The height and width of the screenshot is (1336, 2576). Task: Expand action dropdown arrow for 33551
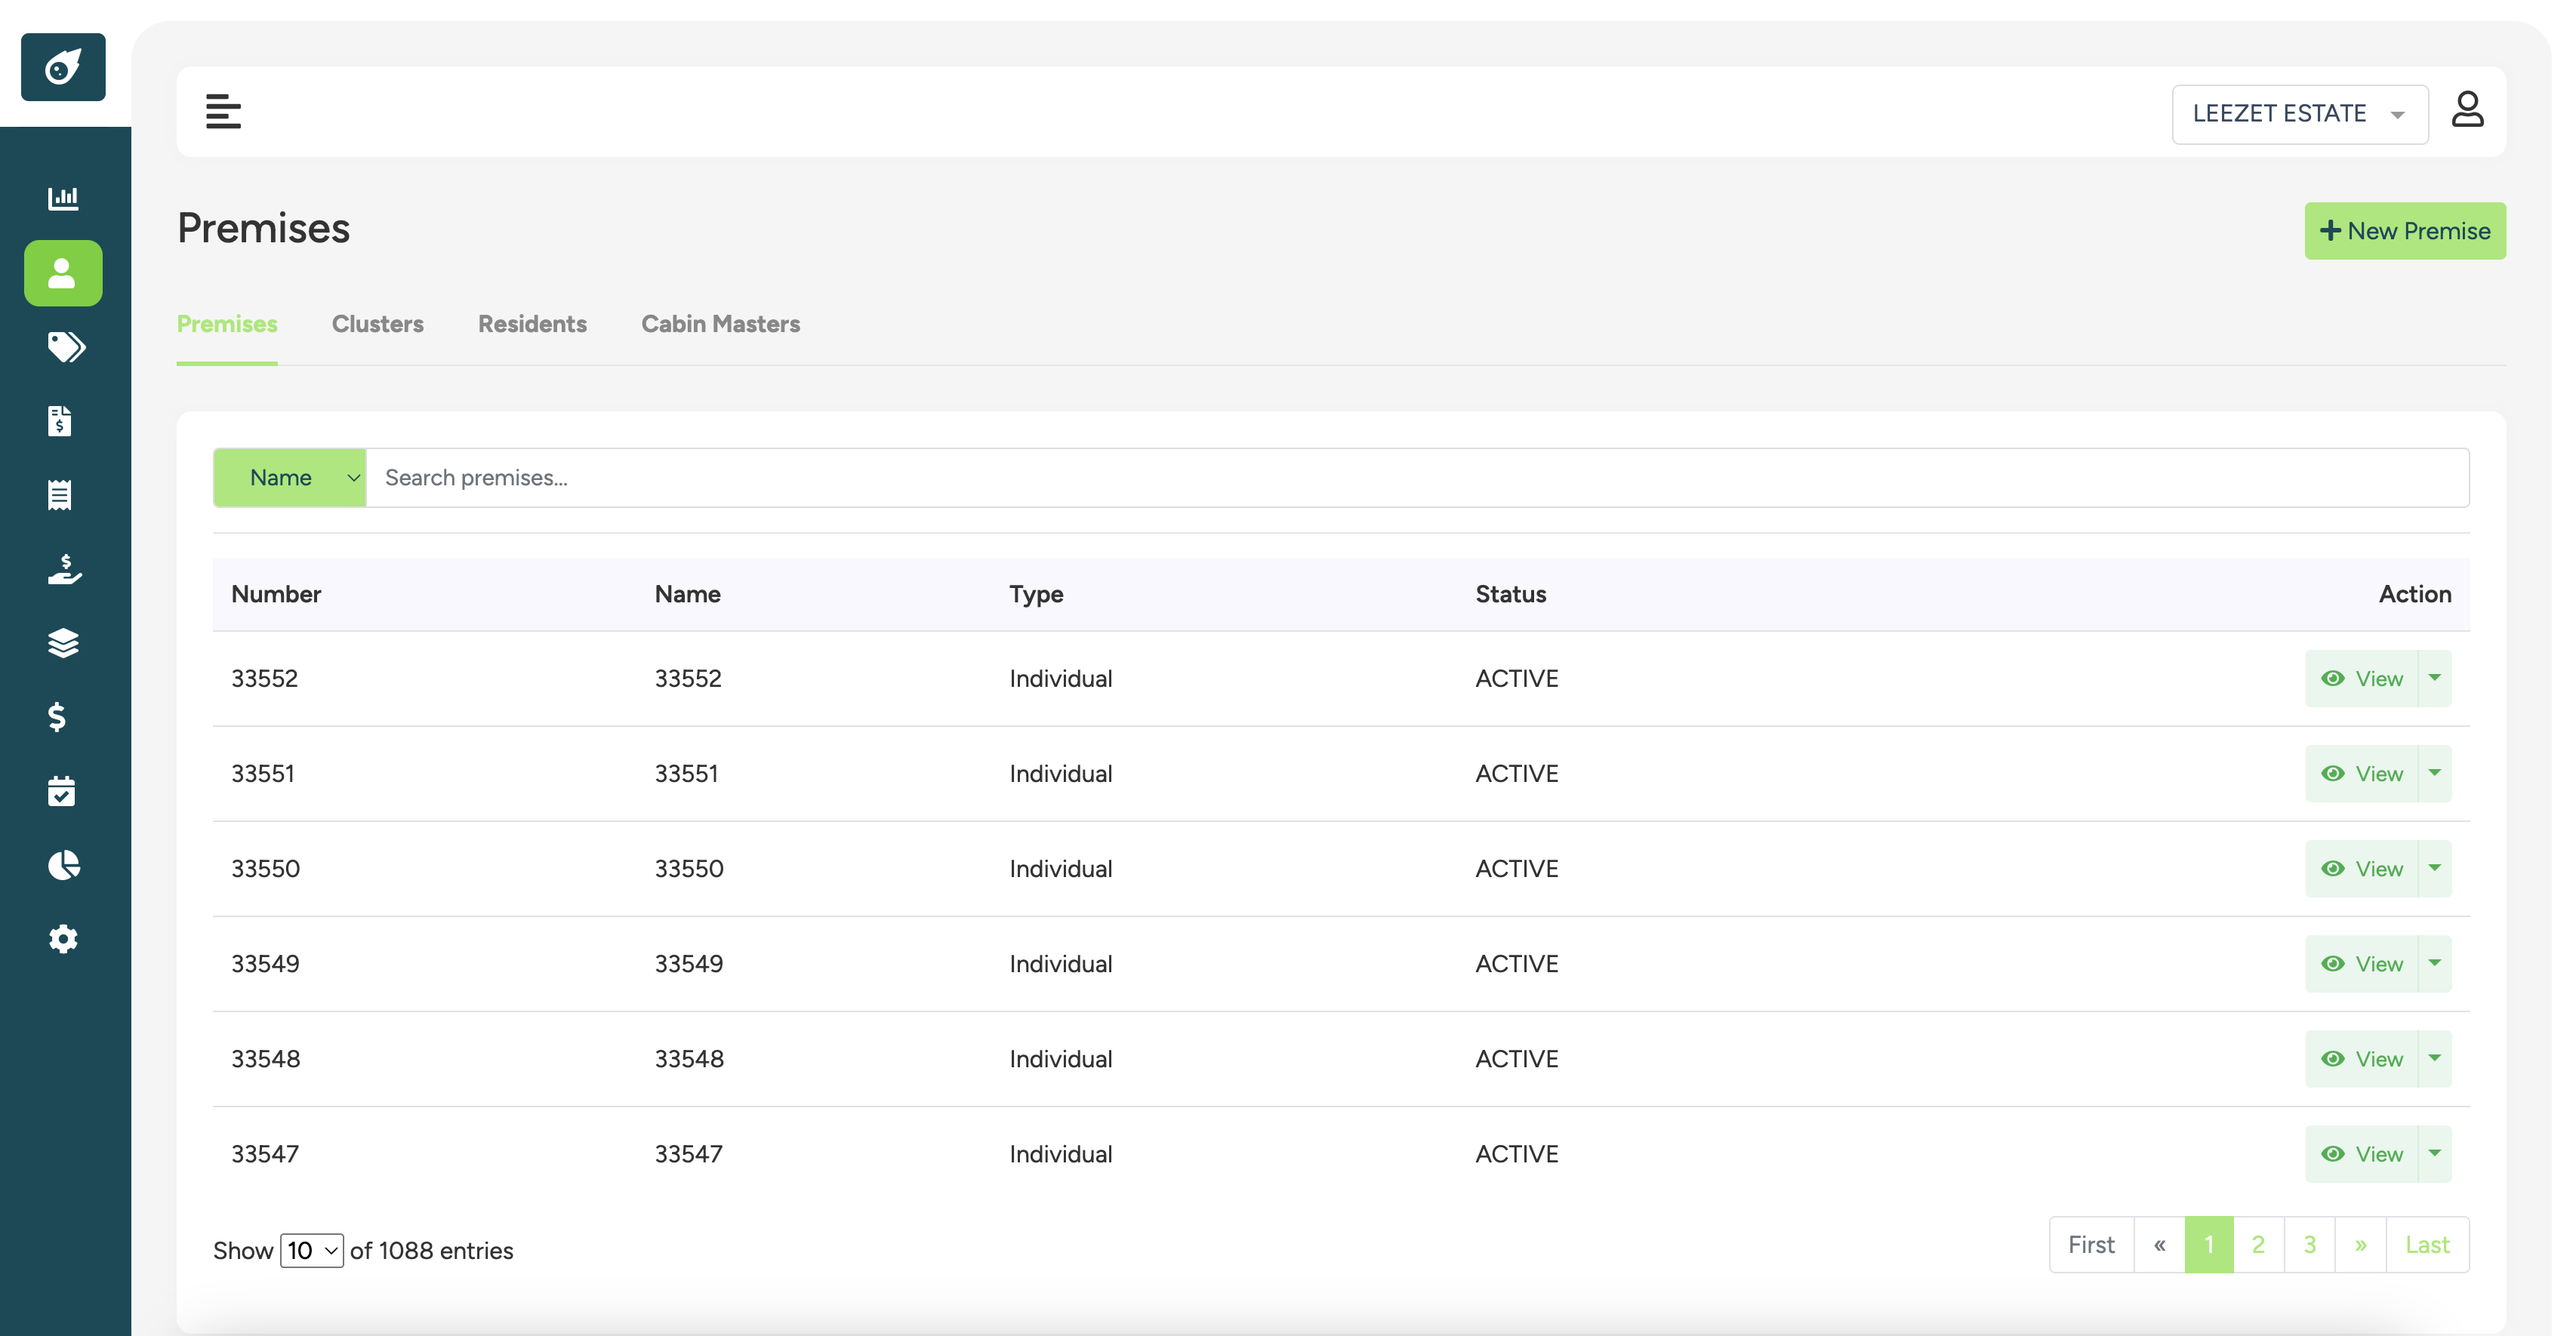coord(2435,774)
